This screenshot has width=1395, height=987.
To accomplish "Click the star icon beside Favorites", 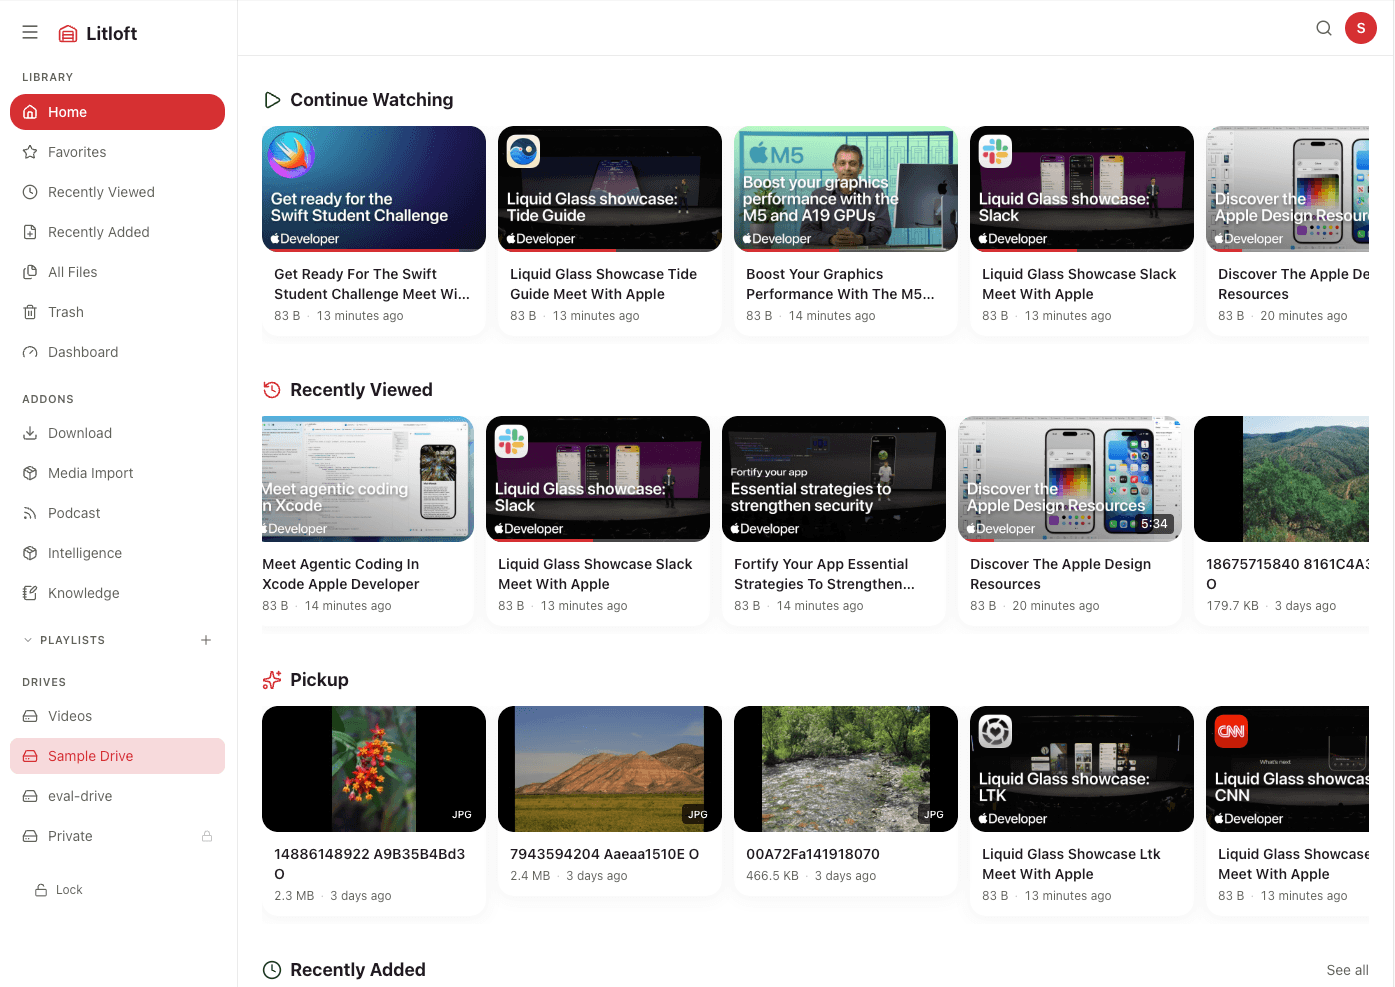I will [30, 152].
